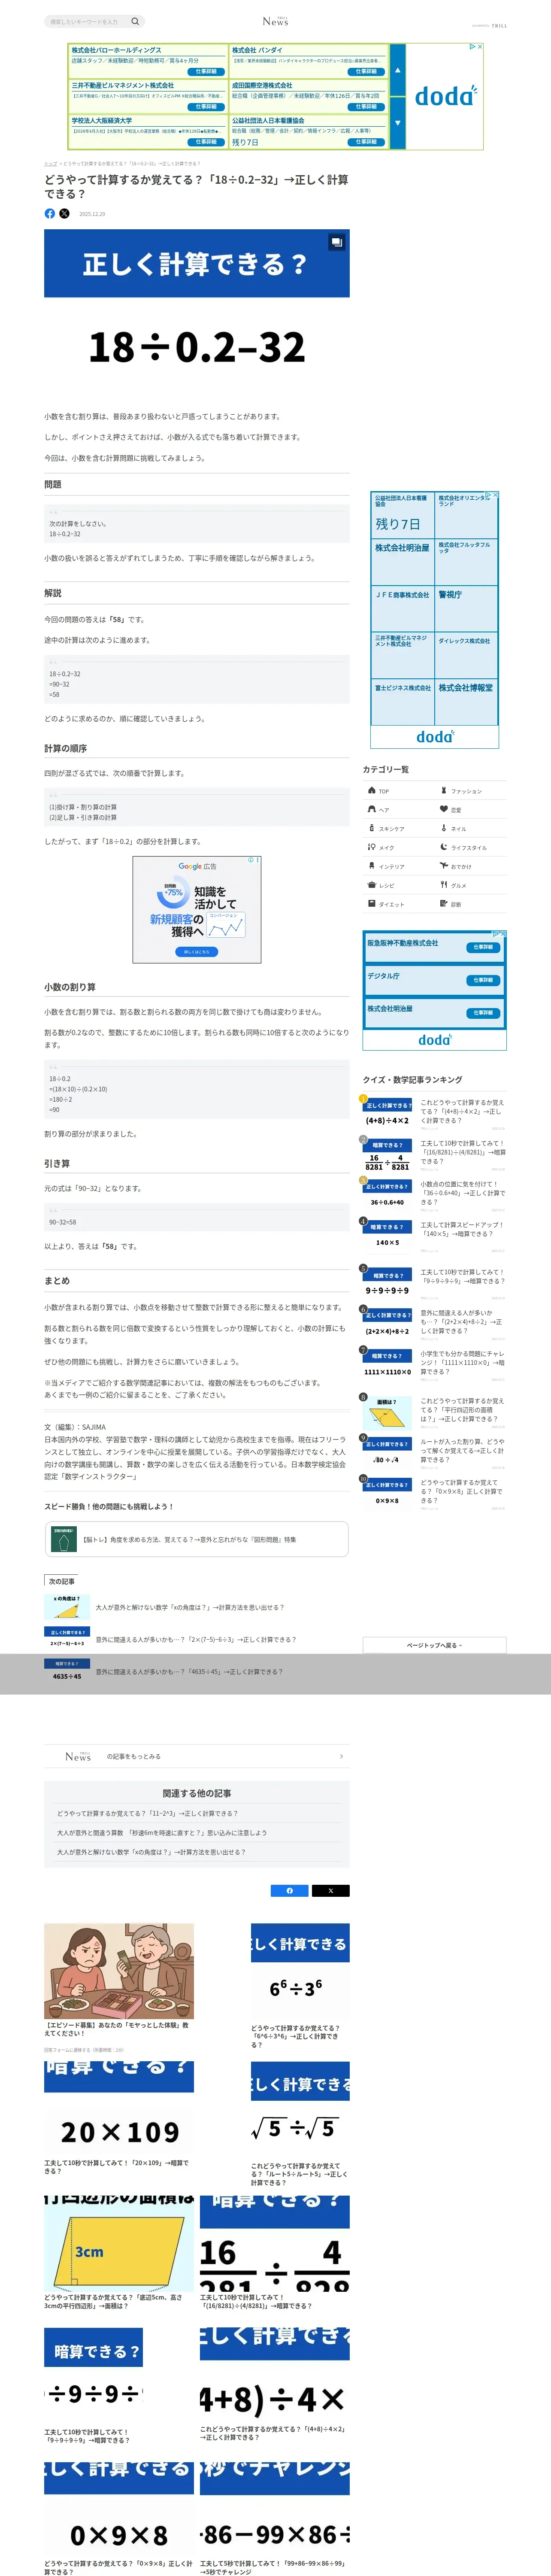Share article via Facebook icon under title

tap(50, 213)
